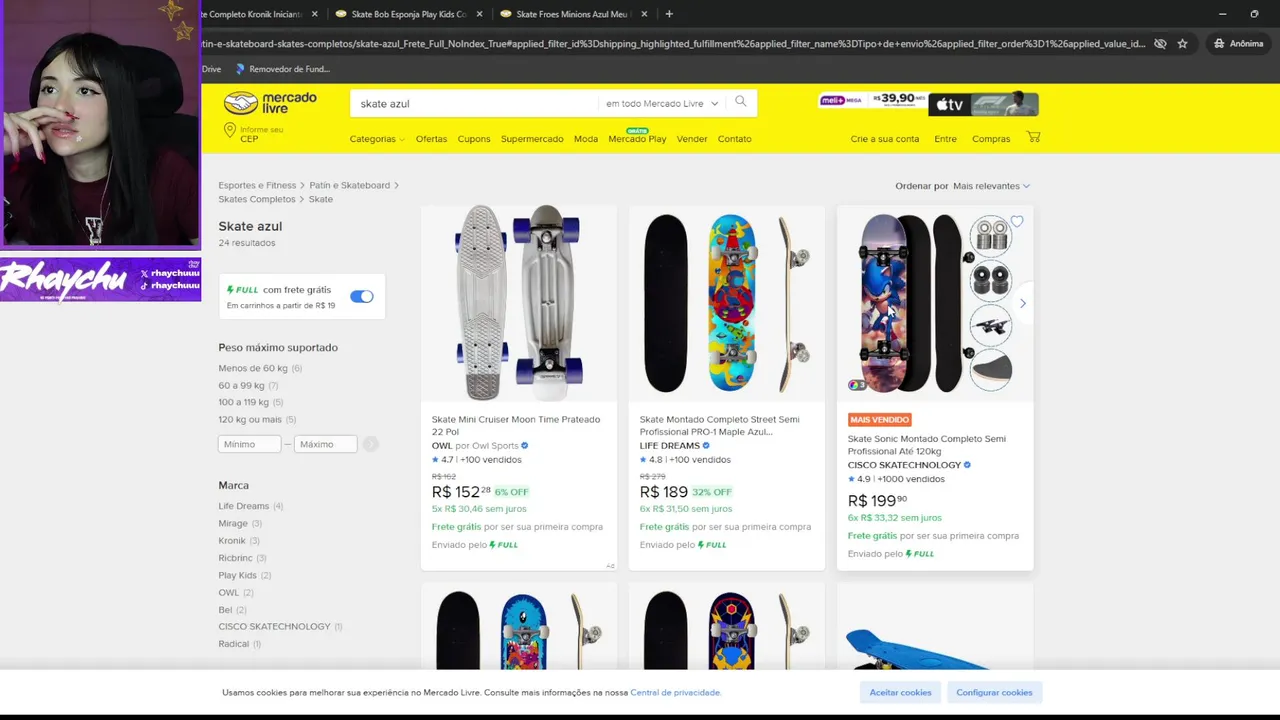
Task: Expand the Categorias menu
Action: (x=377, y=139)
